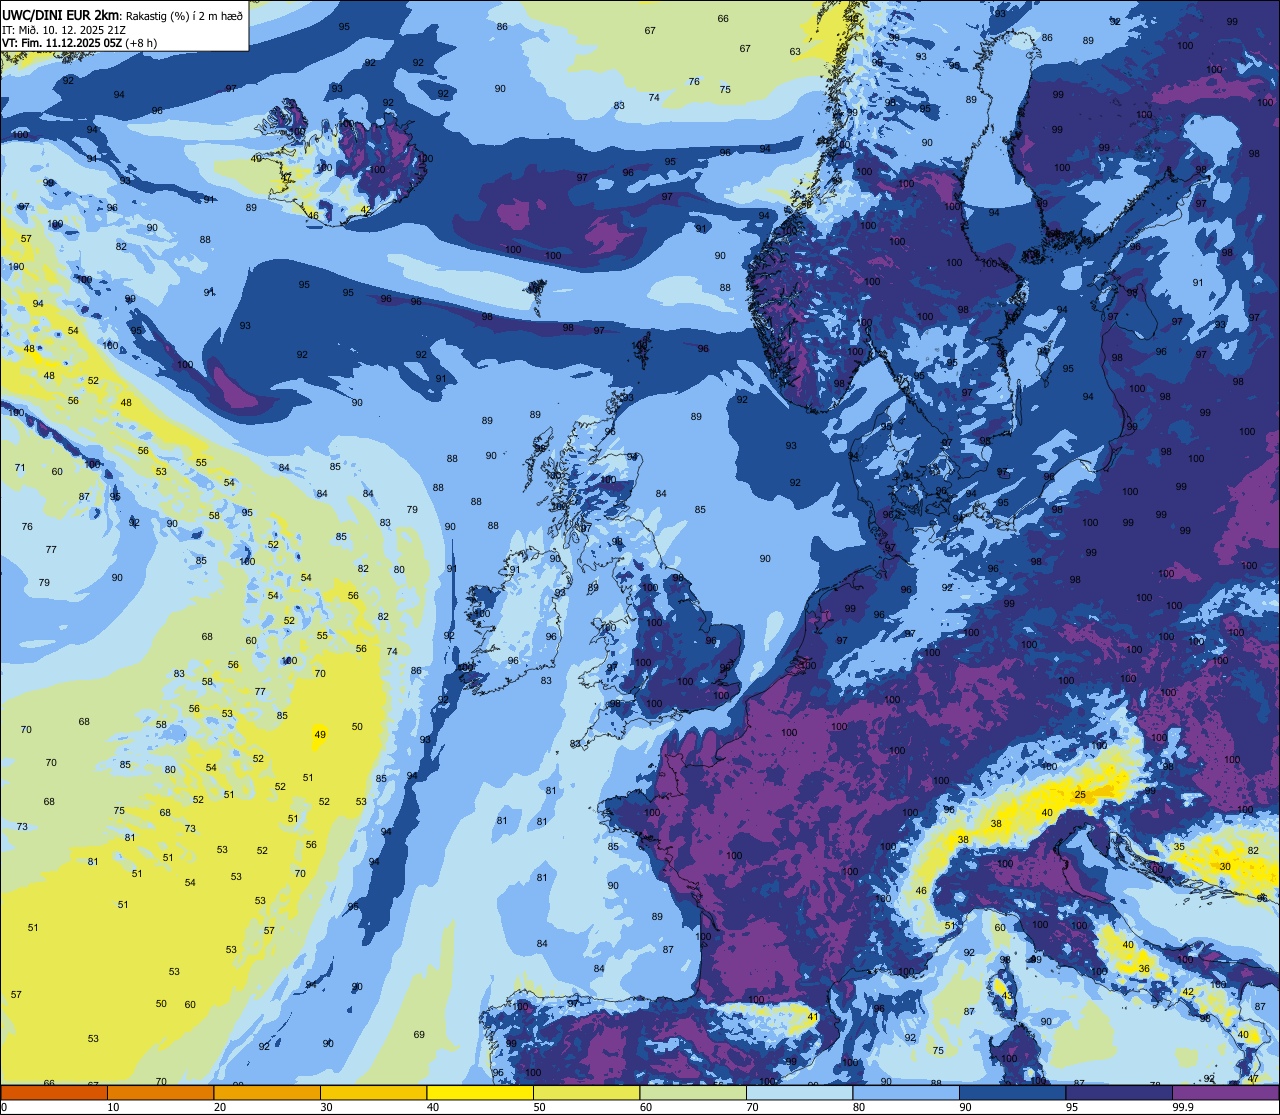Click the 41 humidity value map label
Screen dimensions: 1280x1115
click(813, 1017)
